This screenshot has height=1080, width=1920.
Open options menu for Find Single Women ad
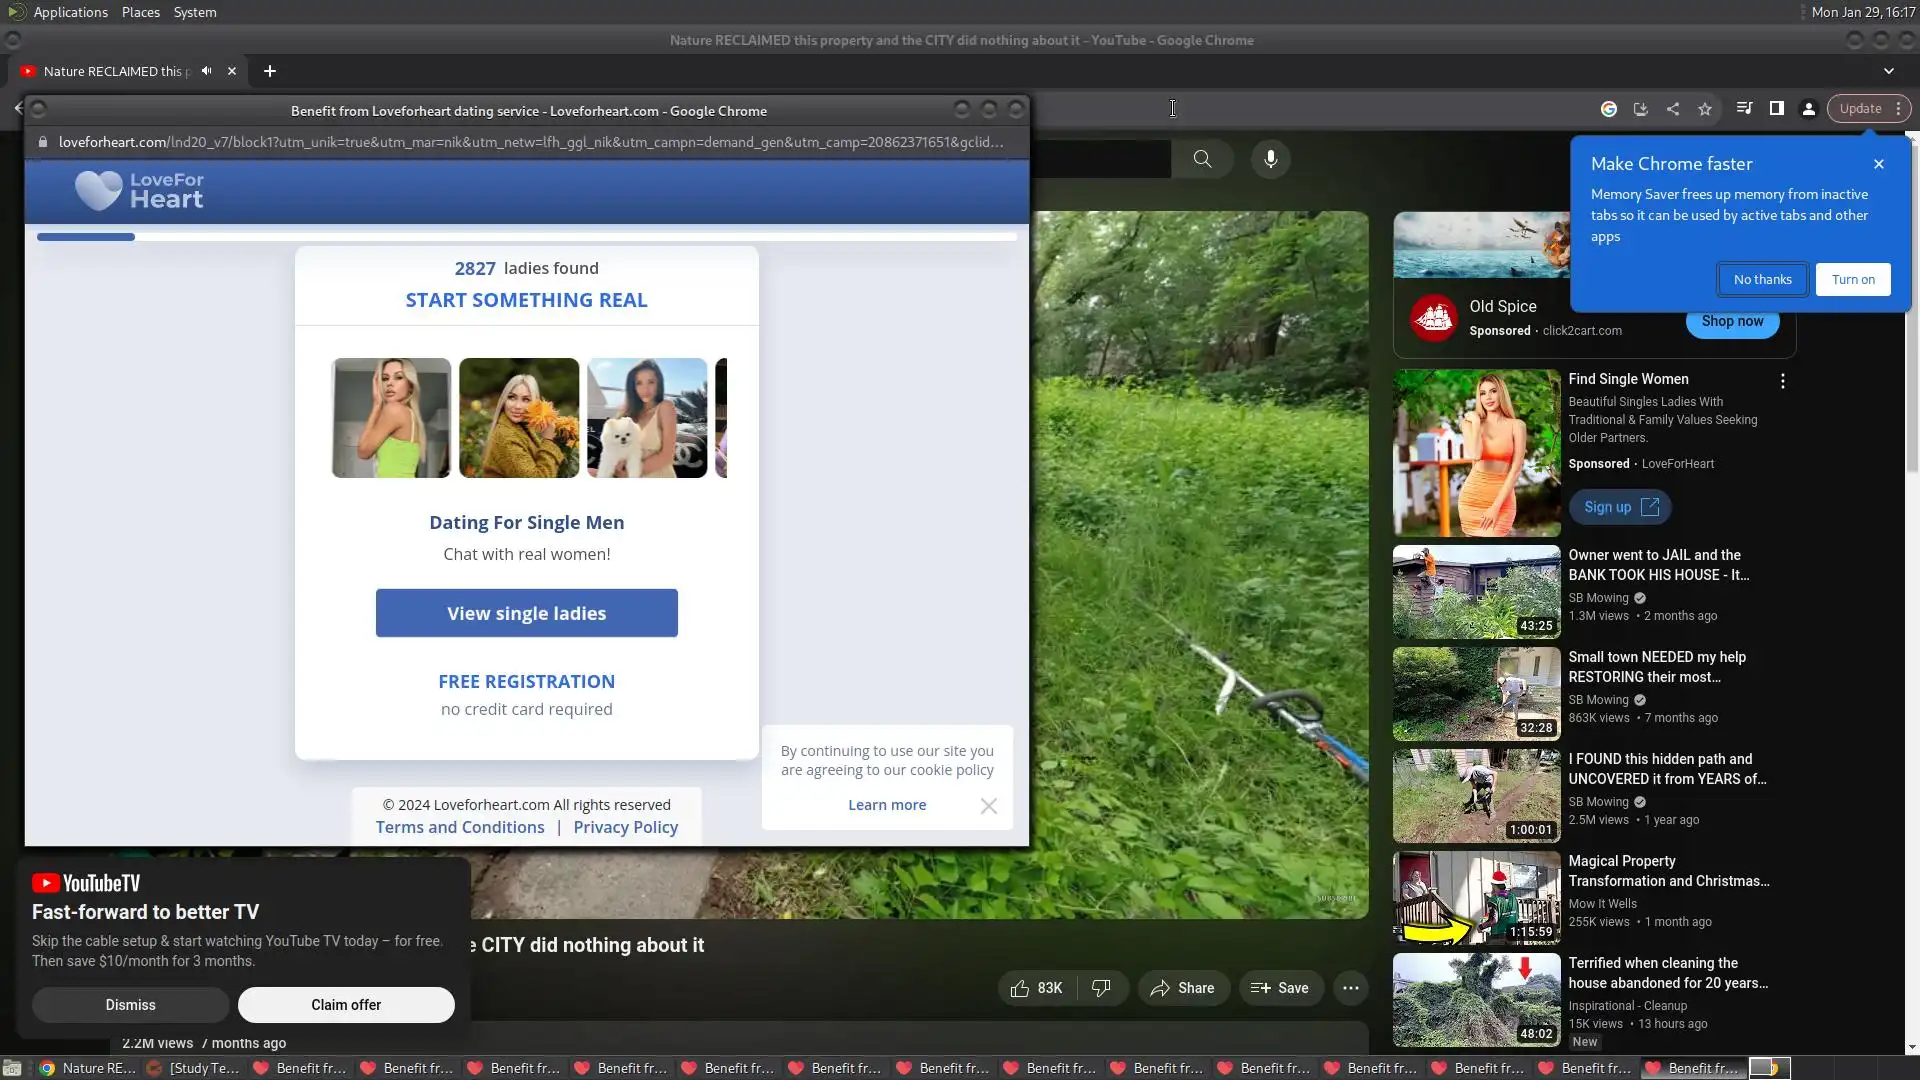click(x=1782, y=381)
